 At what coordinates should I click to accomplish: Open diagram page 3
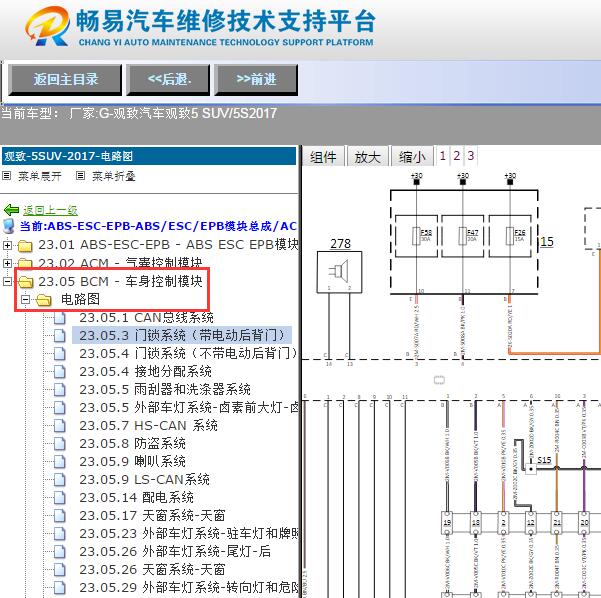click(x=471, y=156)
